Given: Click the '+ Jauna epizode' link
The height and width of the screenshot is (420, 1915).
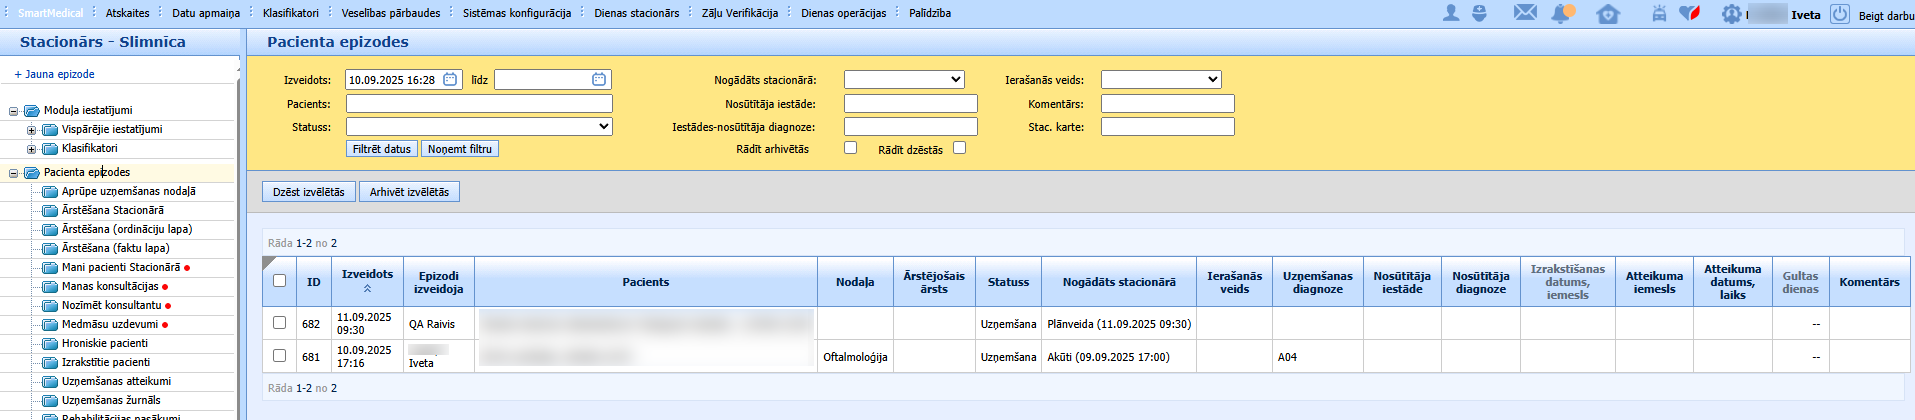Looking at the screenshot, I should [54, 74].
